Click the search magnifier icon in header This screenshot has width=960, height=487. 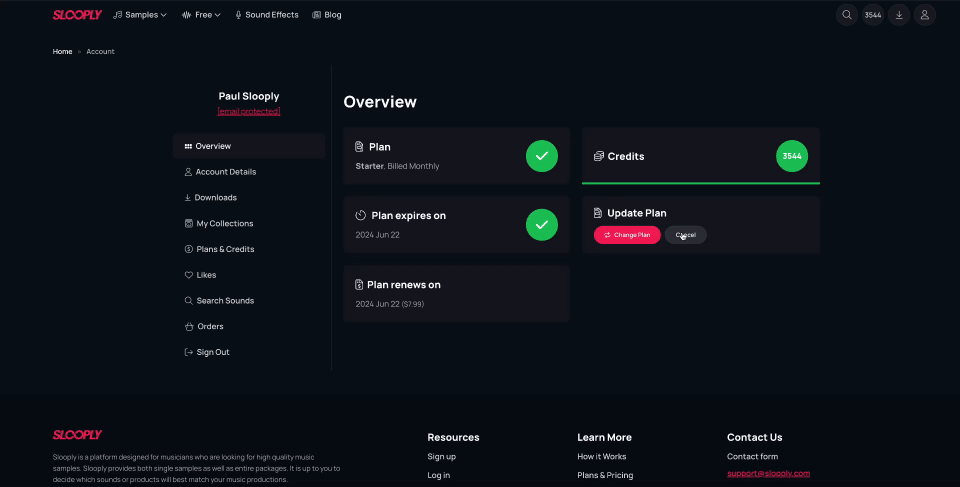(x=847, y=15)
